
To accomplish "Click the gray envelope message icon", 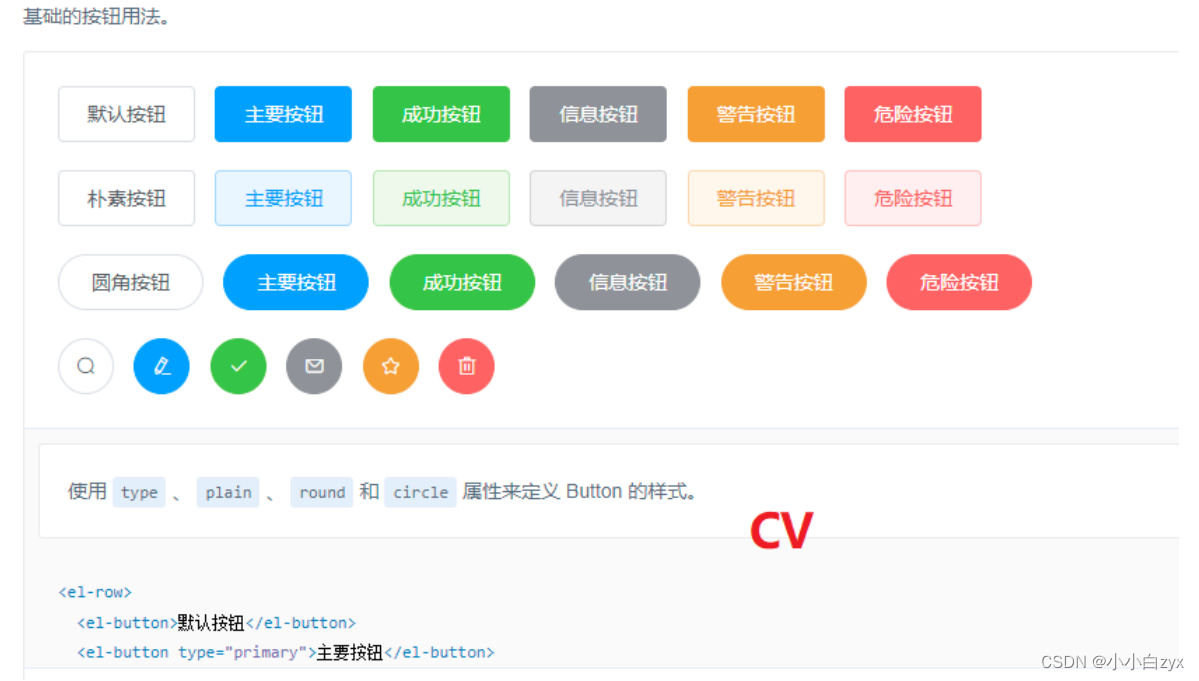I will coord(314,366).
